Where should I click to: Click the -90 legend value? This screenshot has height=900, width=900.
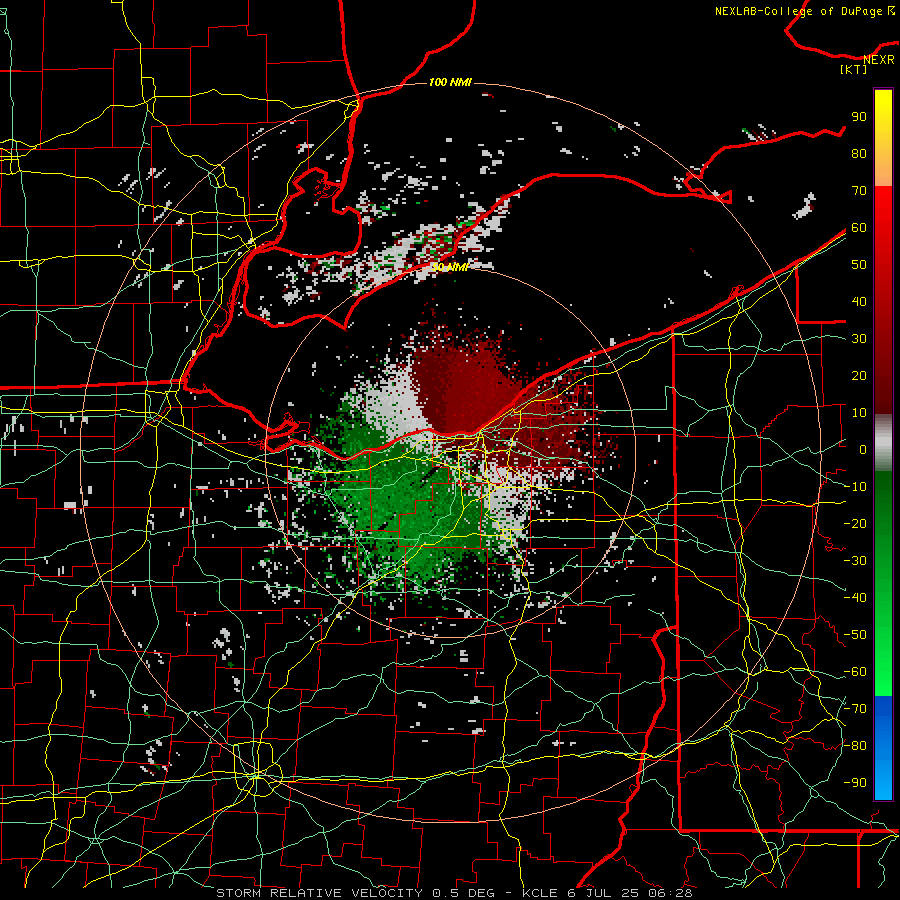tap(855, 783)
